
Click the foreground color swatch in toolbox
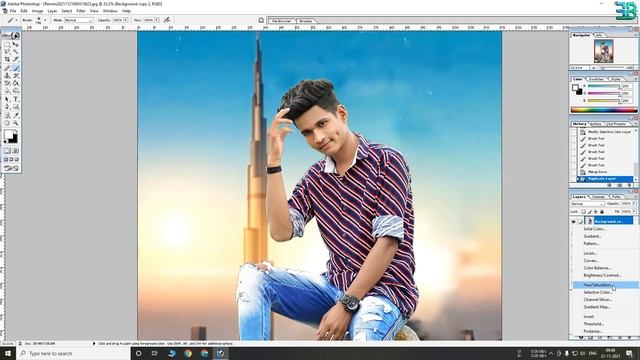9,134
